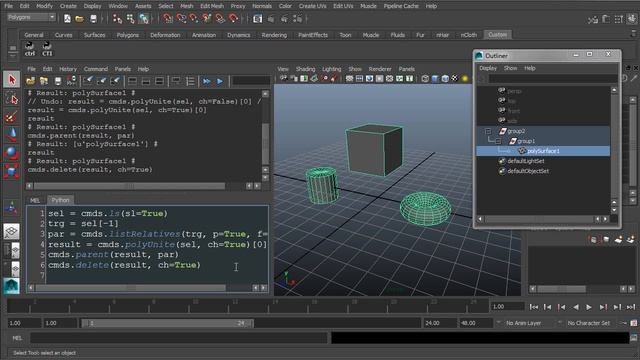This screenshot has height=360, width=640.
Task: Click the MEL command line field
Action: (179, 338)
